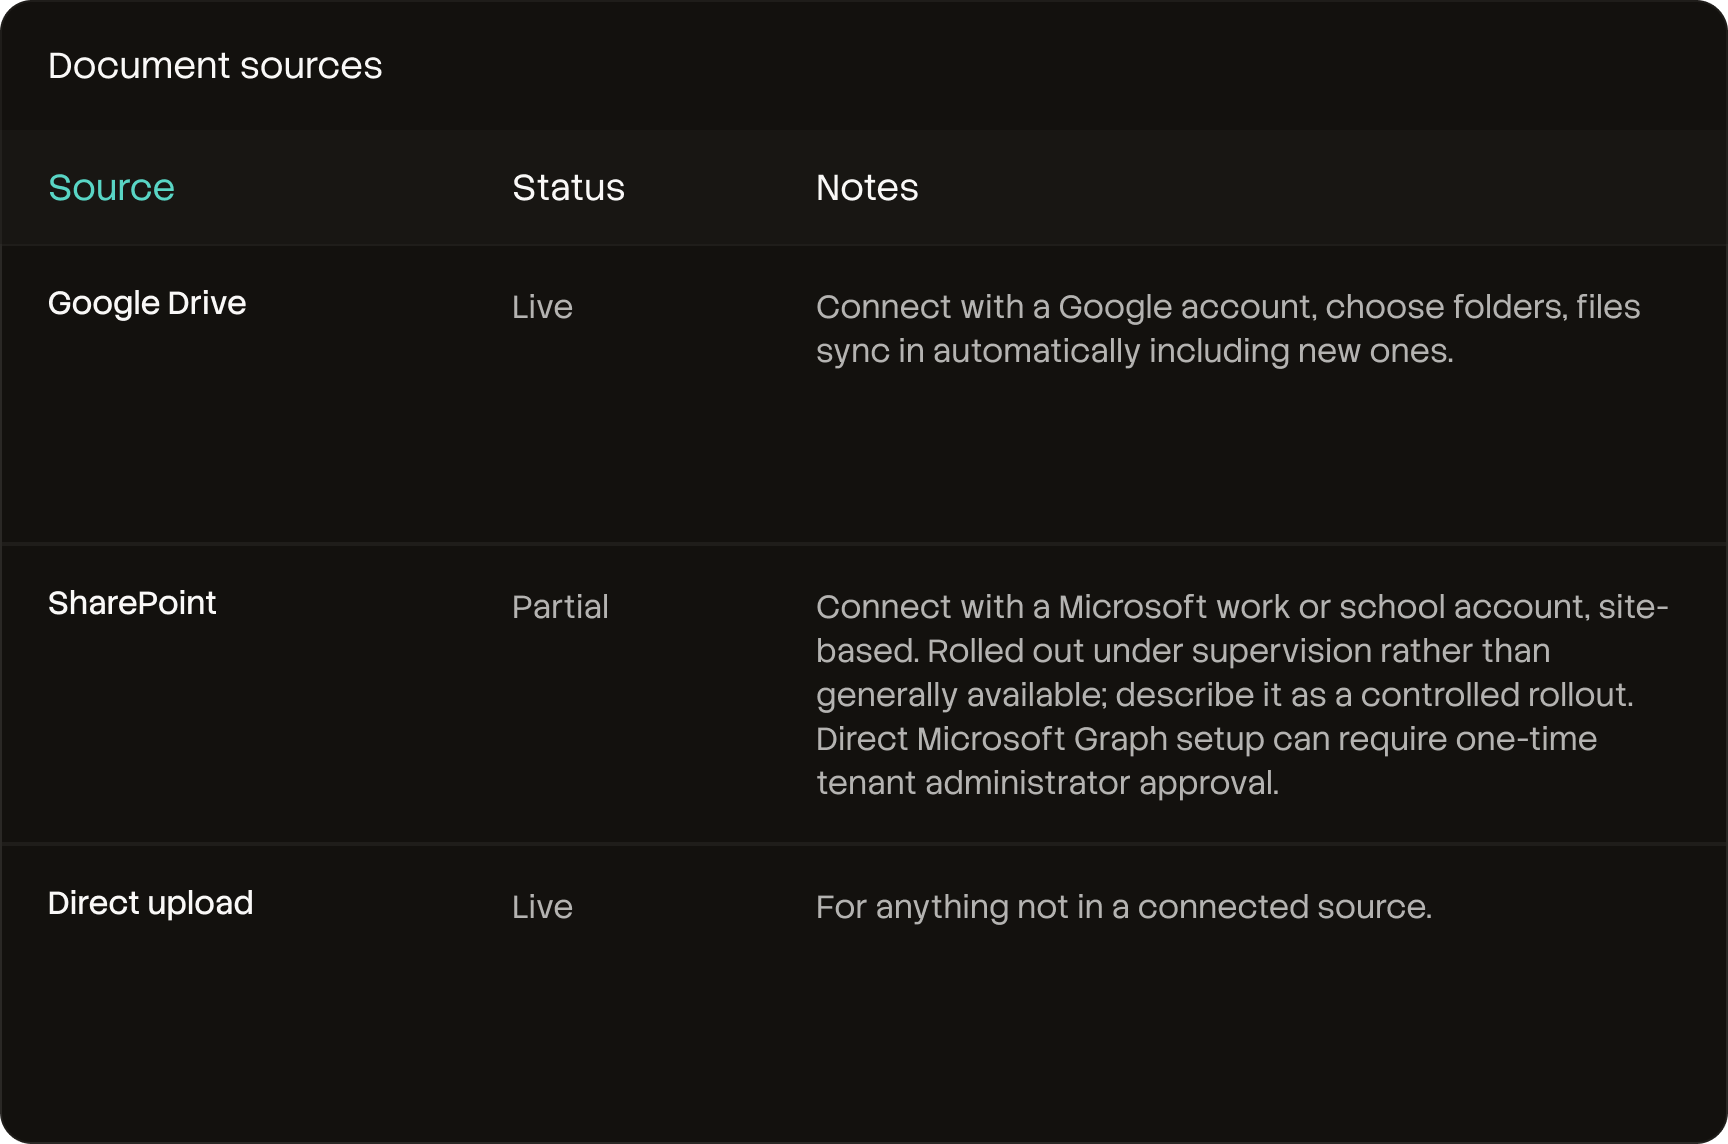
Task: Click the Notes column header
Action: click(x=867, y=188)
